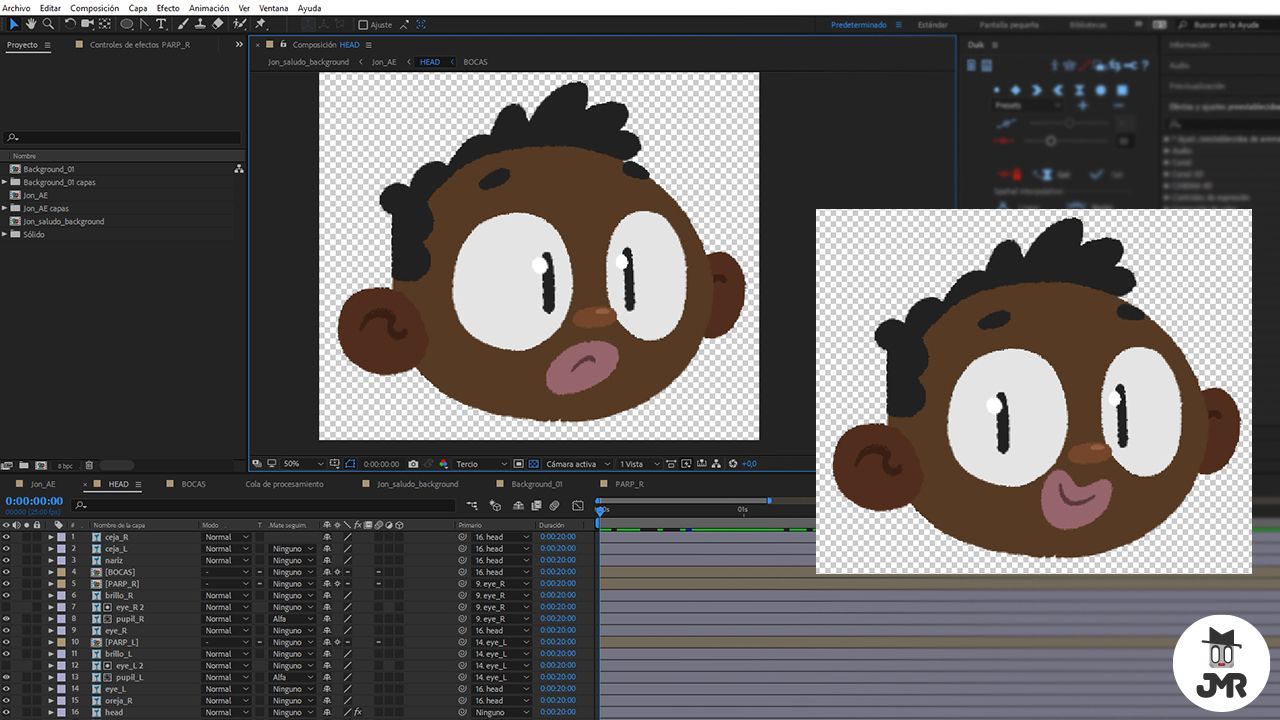The height and width of the screenshot is (720, 1280).
Task: Select the Hand tool in toolbar
Action: click(x=31, y=23)
